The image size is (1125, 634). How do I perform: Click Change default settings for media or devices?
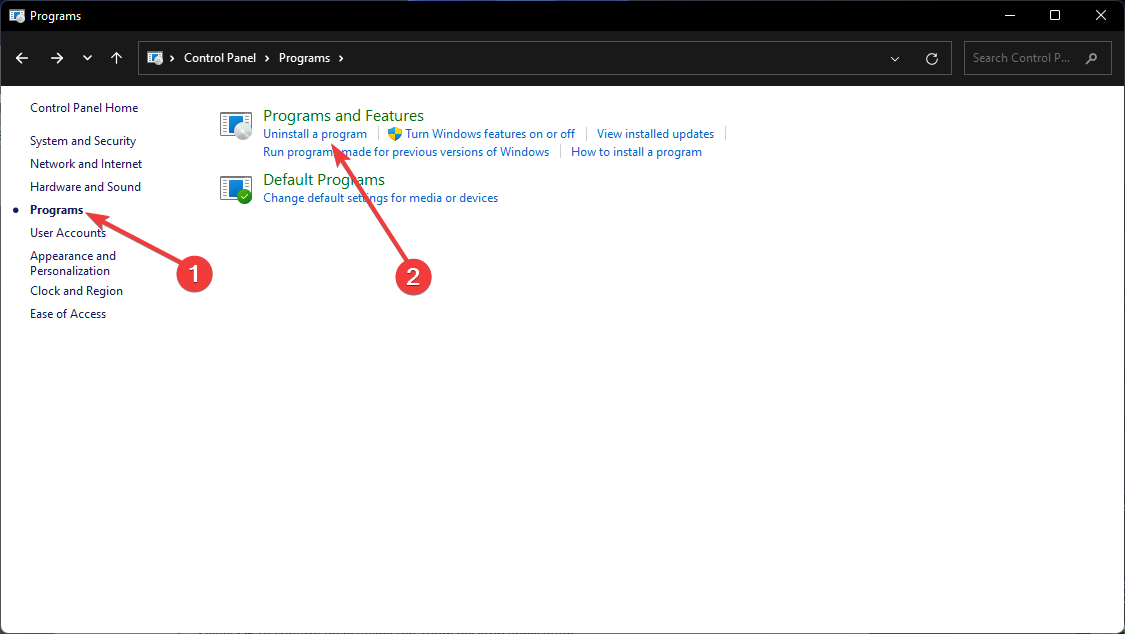coord(380,198)
